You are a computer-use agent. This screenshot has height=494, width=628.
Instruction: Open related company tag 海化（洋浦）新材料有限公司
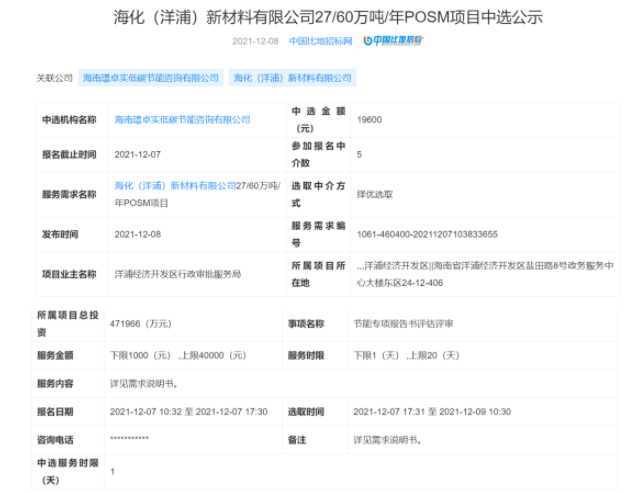pos(292,78)
